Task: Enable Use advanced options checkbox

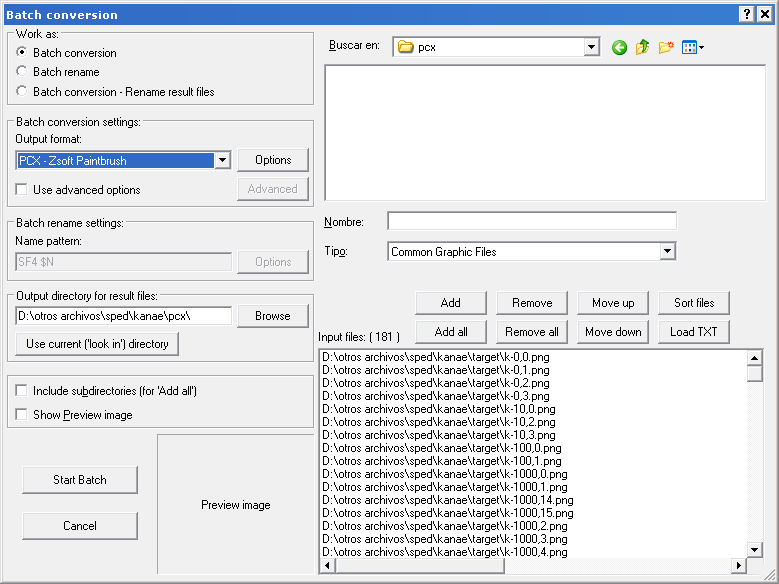Action: pos(22,190)
